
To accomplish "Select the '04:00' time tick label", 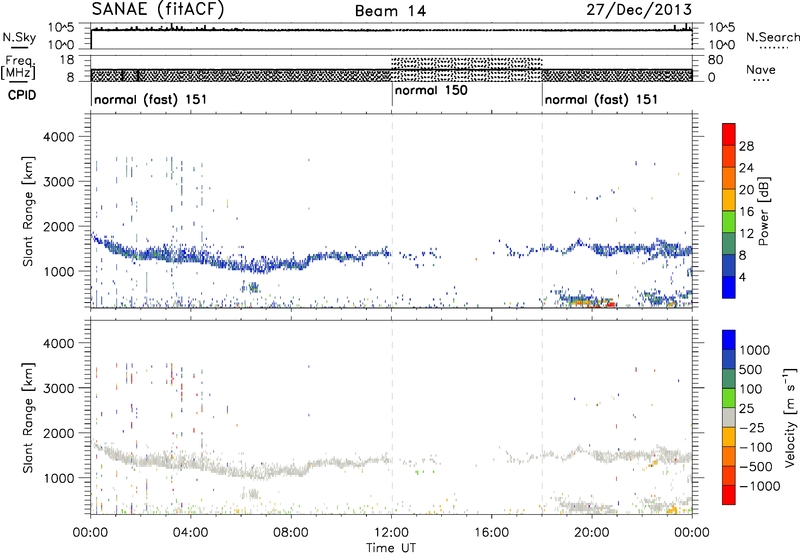I will pos(190,533).
